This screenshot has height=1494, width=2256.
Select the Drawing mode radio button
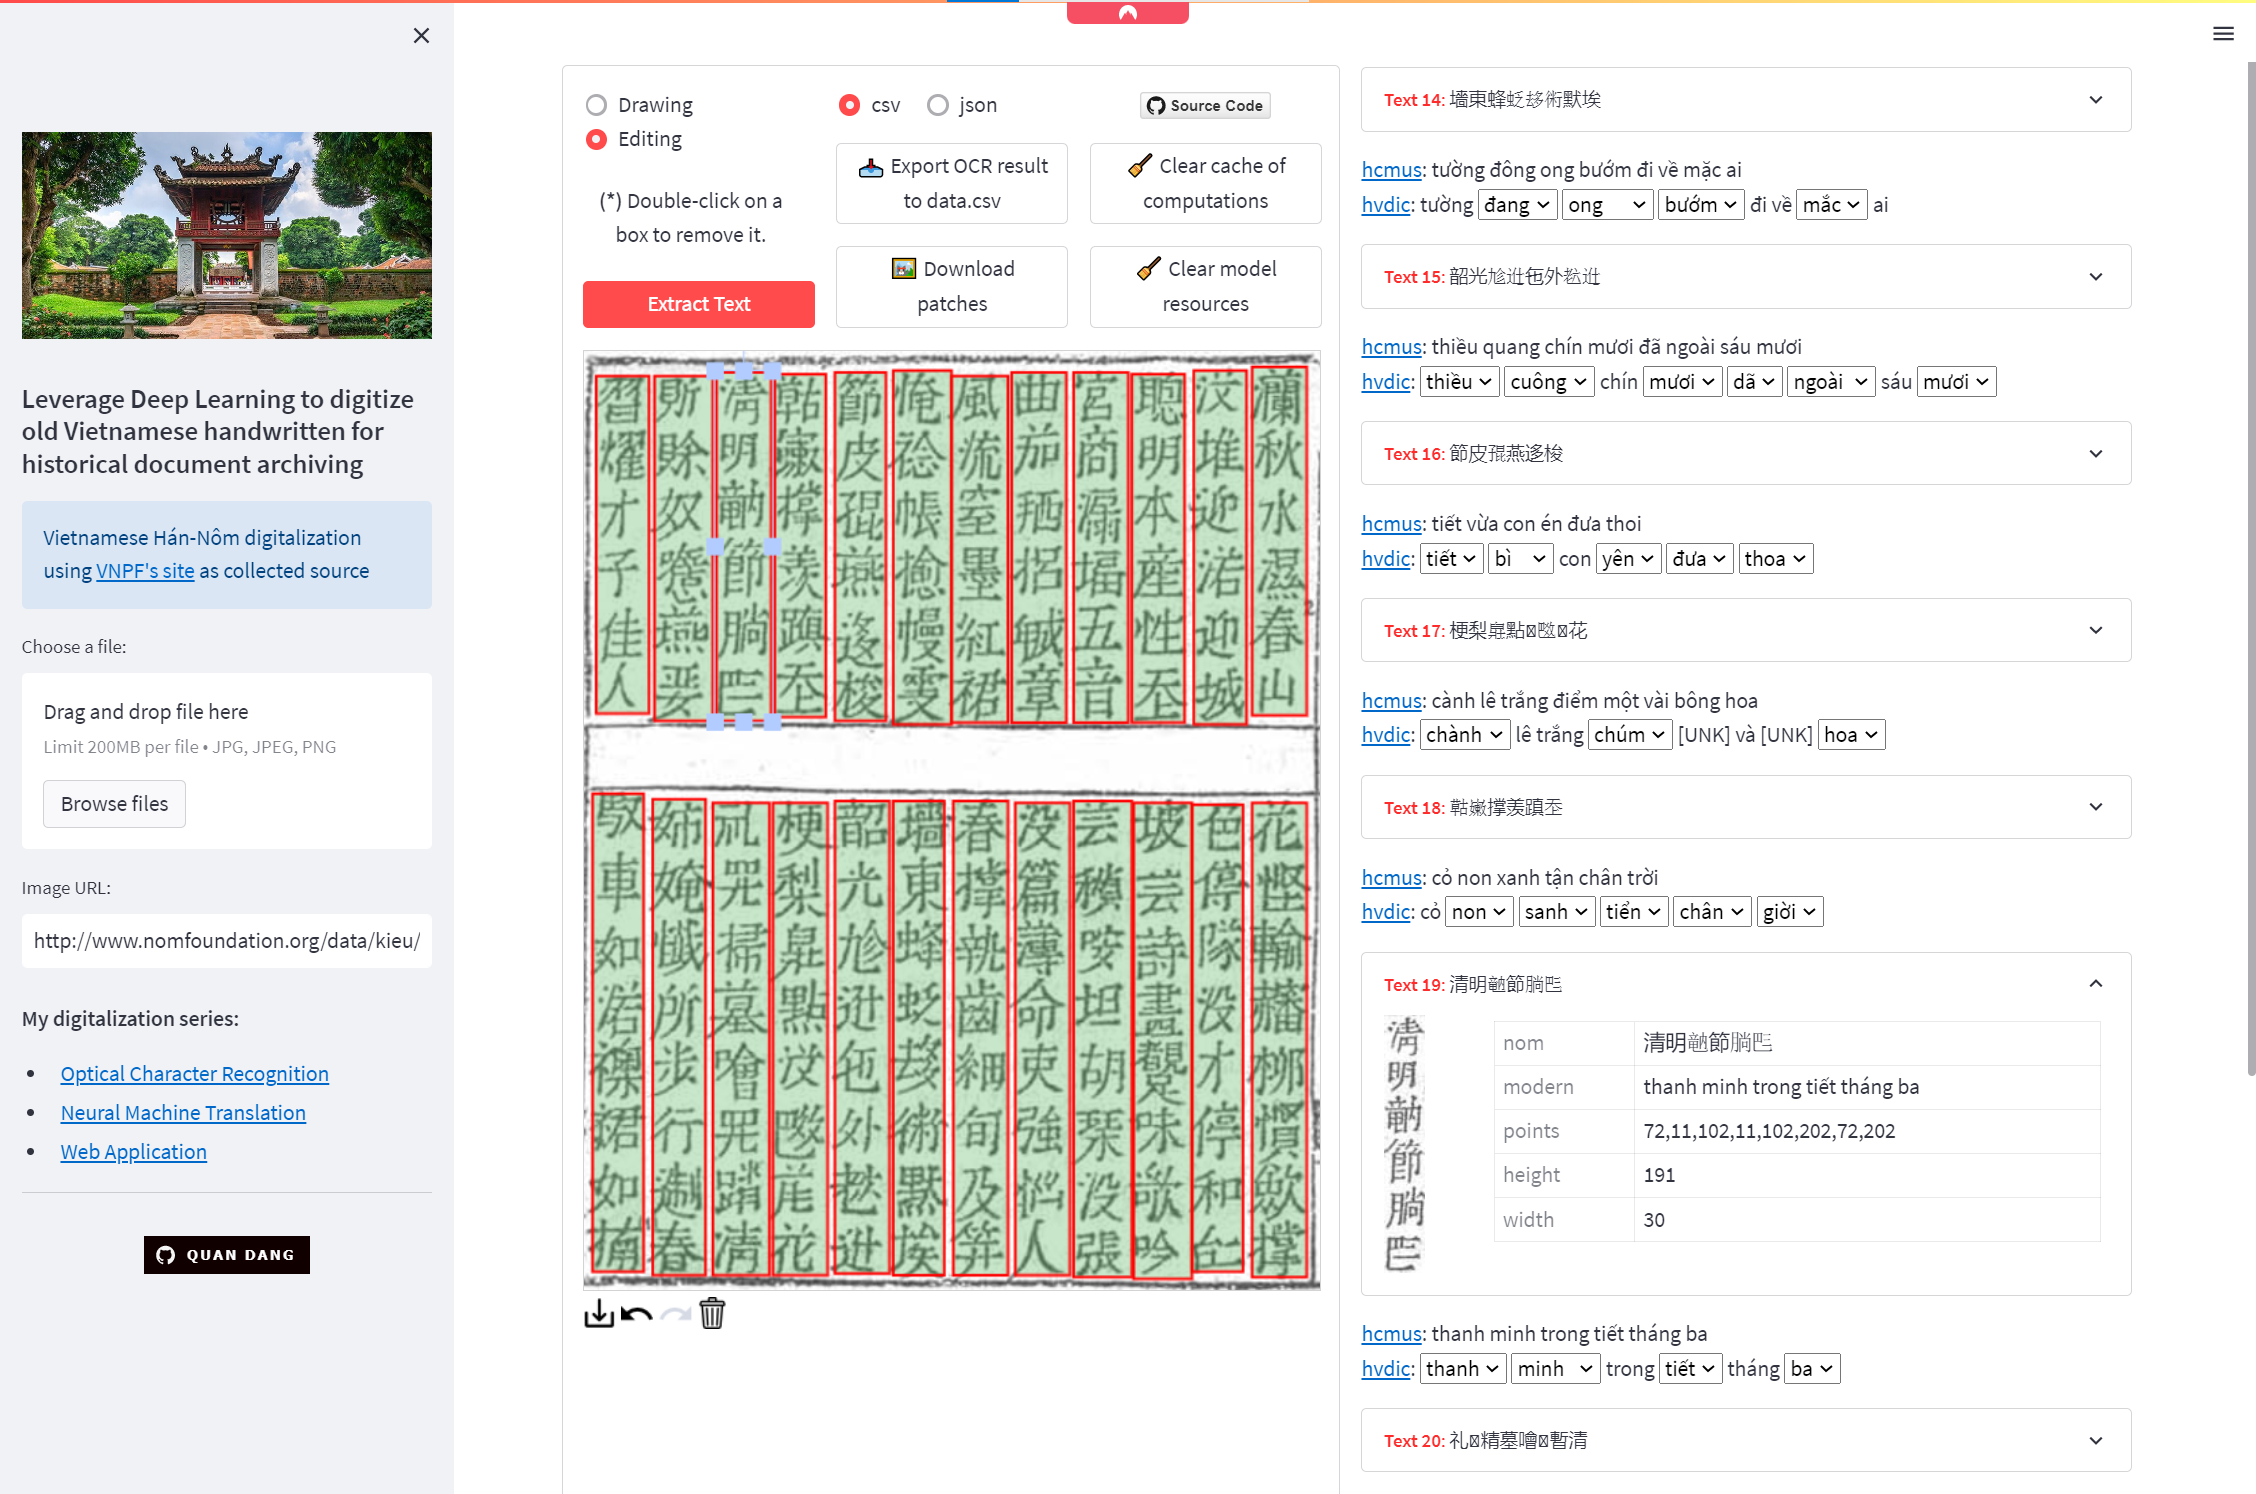(597, 105)
